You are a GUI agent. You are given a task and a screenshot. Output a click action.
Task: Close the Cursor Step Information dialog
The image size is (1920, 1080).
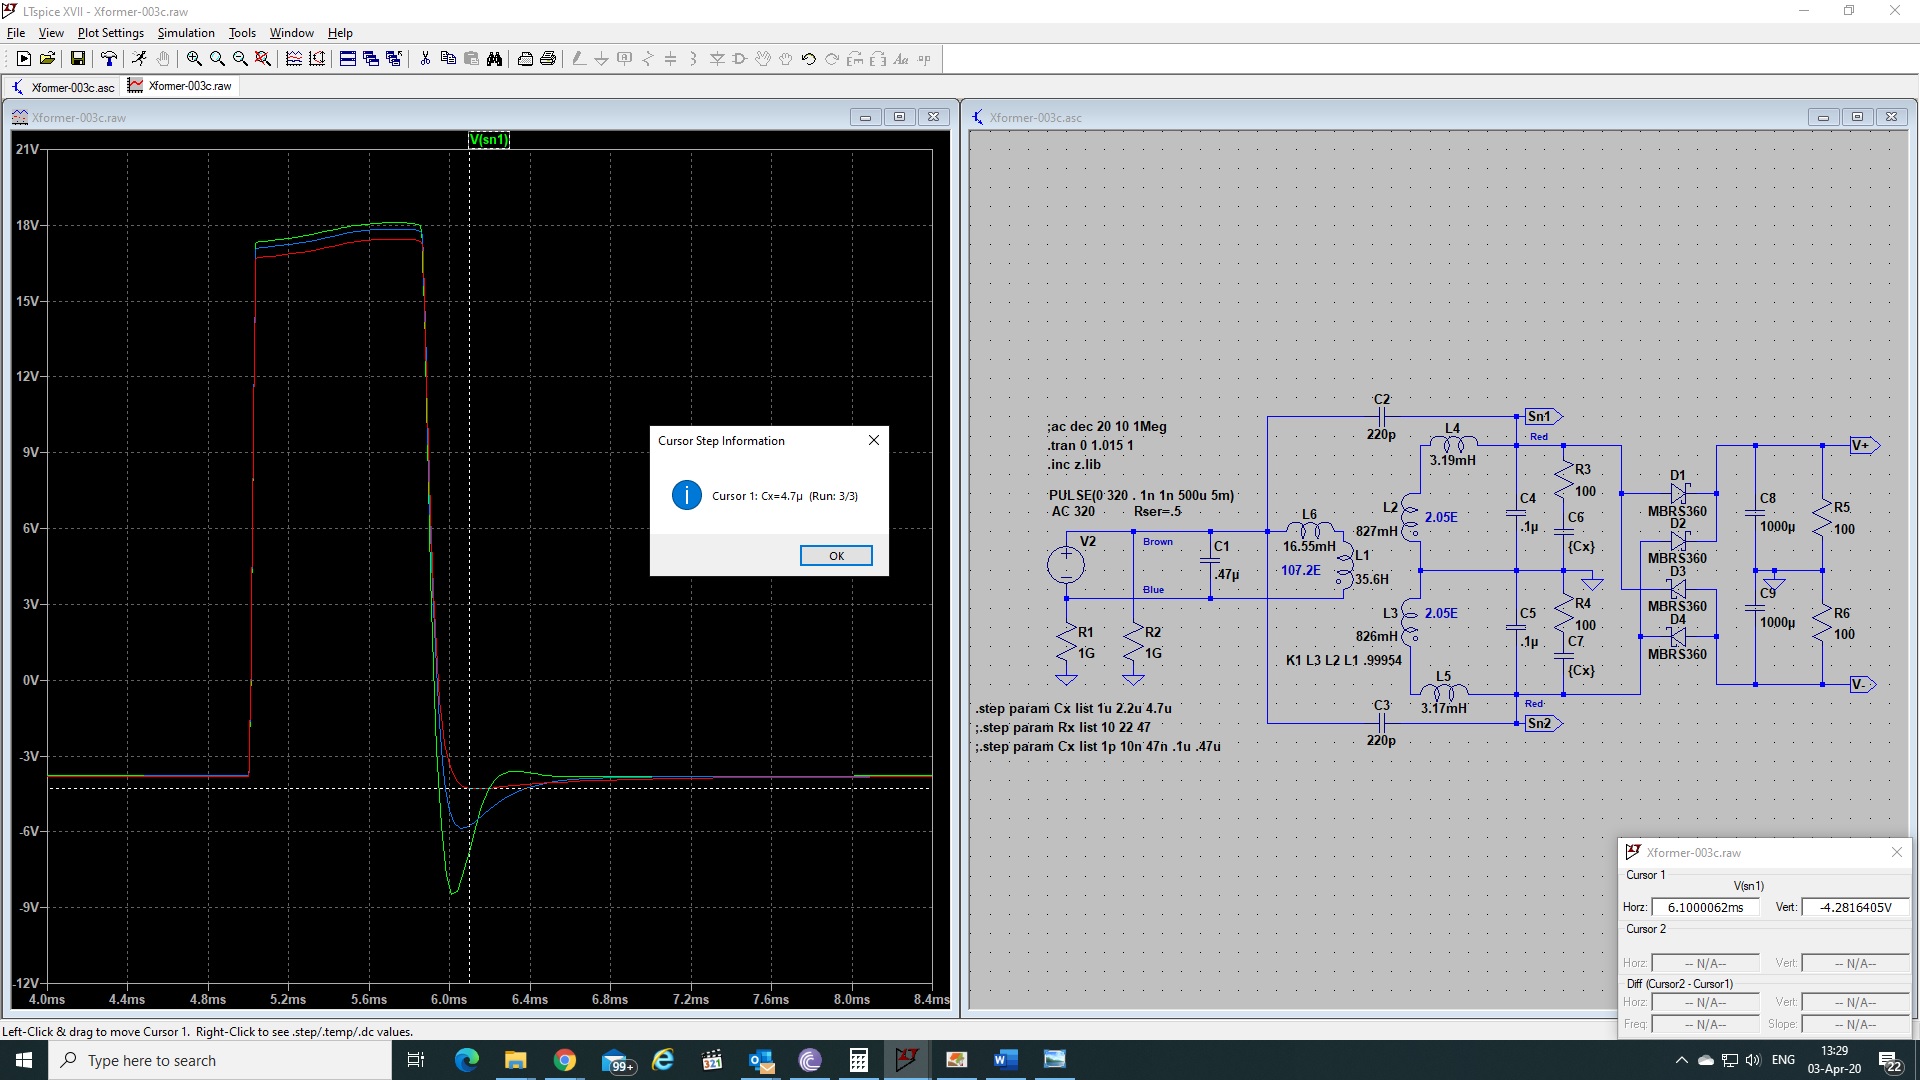click(x=874, y=440)
